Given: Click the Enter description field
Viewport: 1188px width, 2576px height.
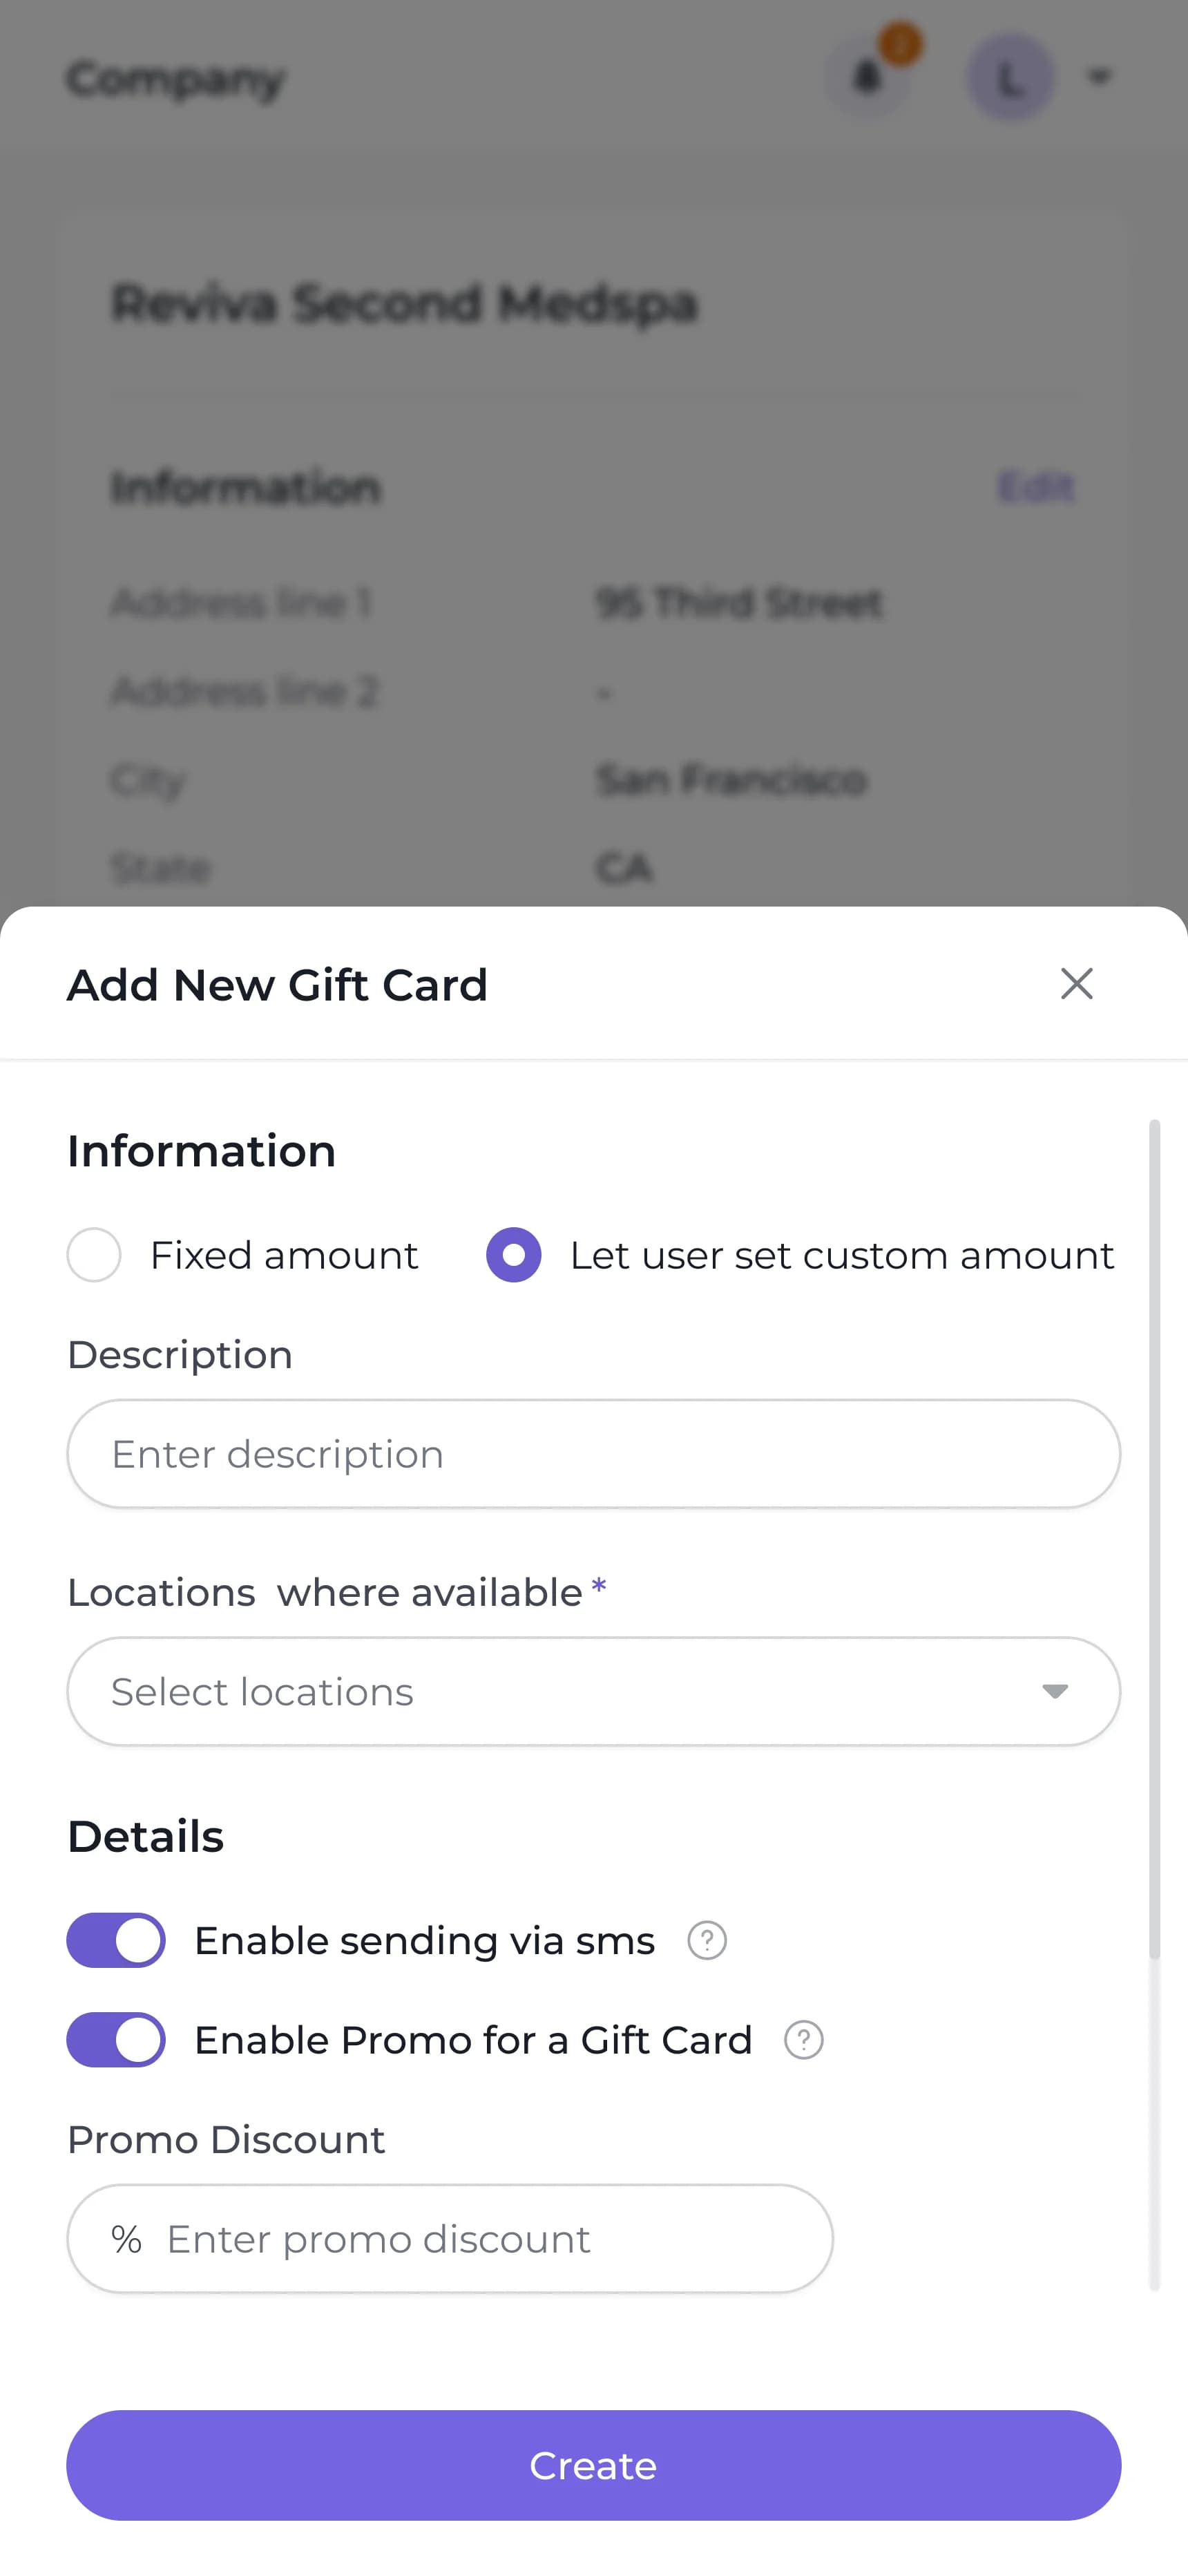Looking at the screenshot, I should coord(594,1453).
